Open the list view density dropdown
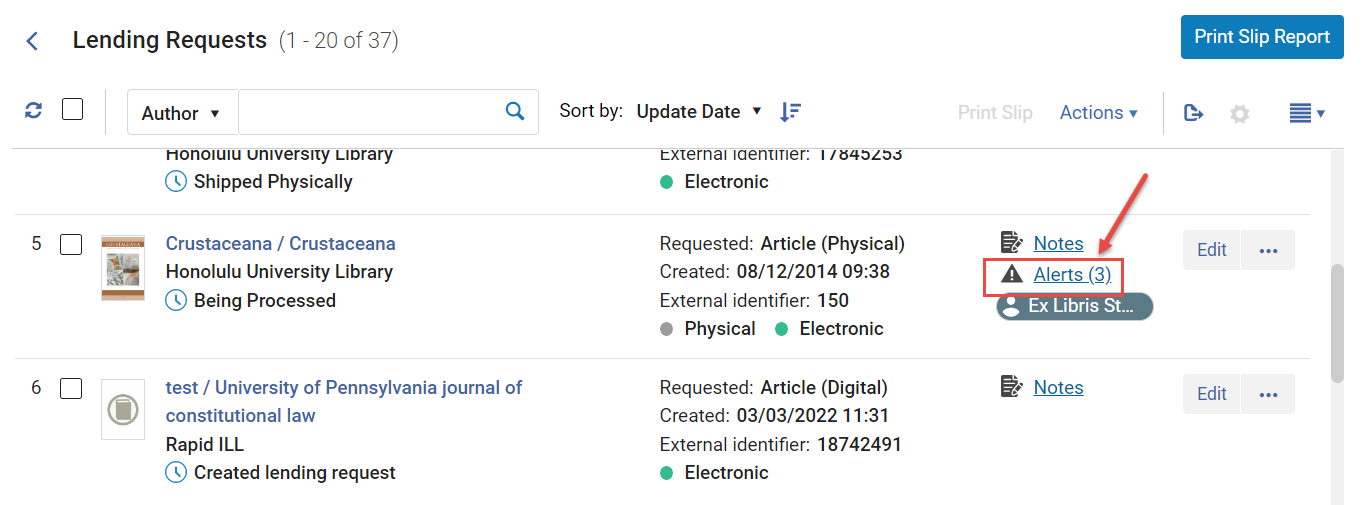Screen dimensions: 1362x505 [x=1307, y=113]
